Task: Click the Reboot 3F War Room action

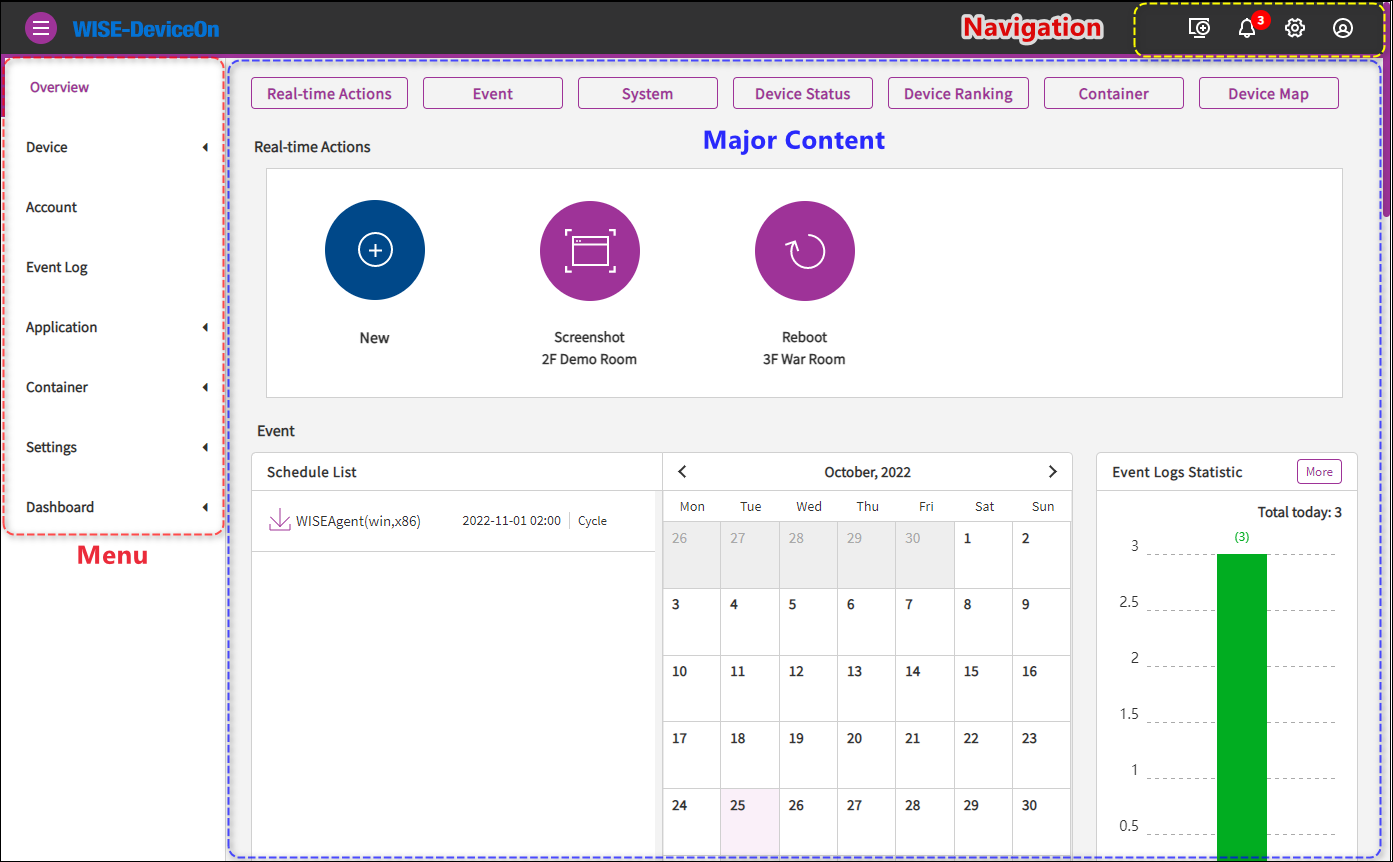Action: [x=805, y=250]
